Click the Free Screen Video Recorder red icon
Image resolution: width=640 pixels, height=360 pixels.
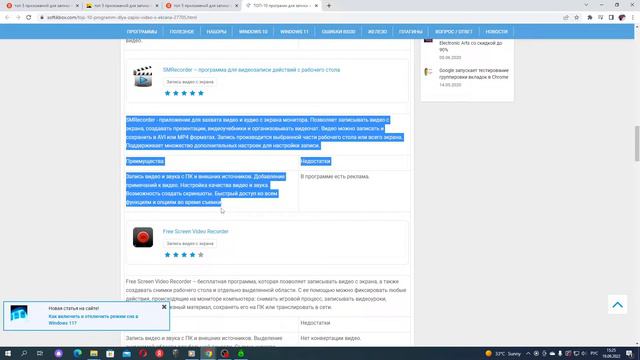(143, 237)
